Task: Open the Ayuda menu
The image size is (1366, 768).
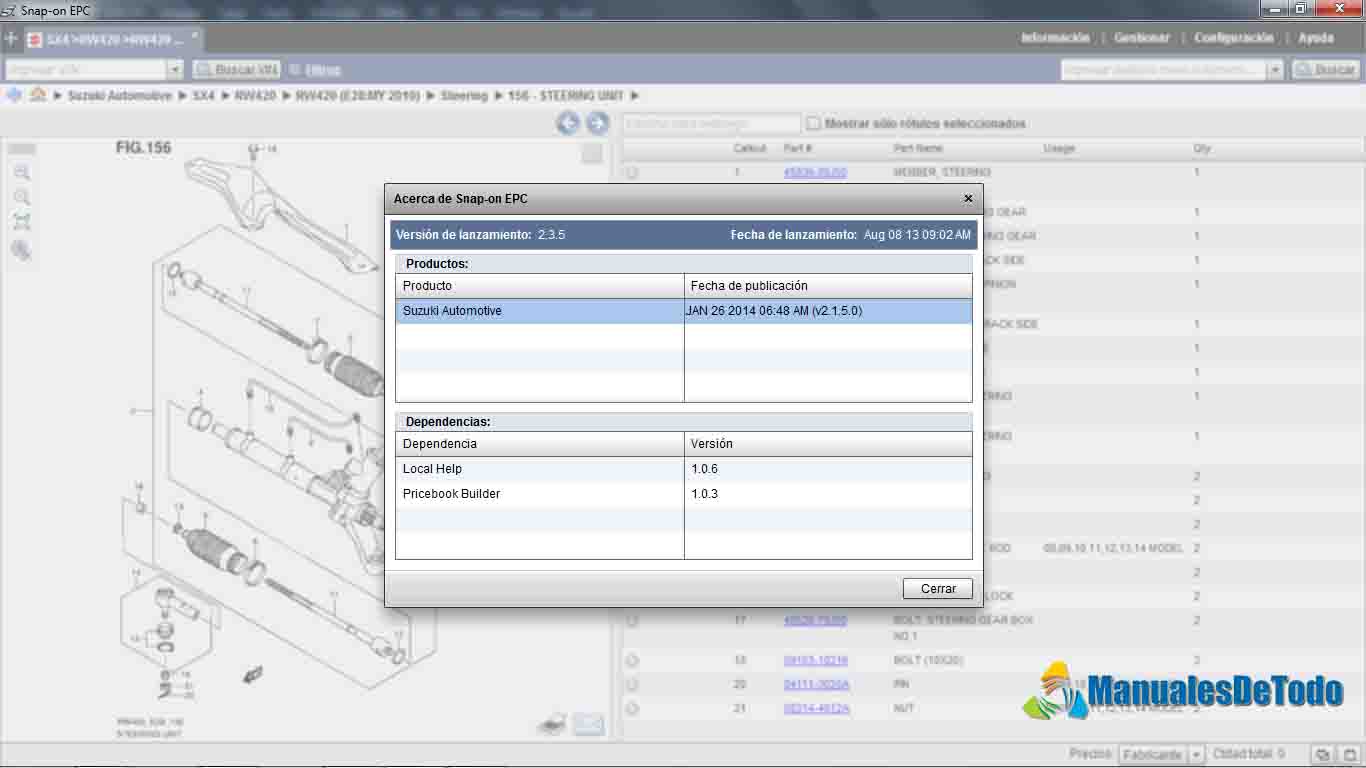Action: click(1316, 38)
